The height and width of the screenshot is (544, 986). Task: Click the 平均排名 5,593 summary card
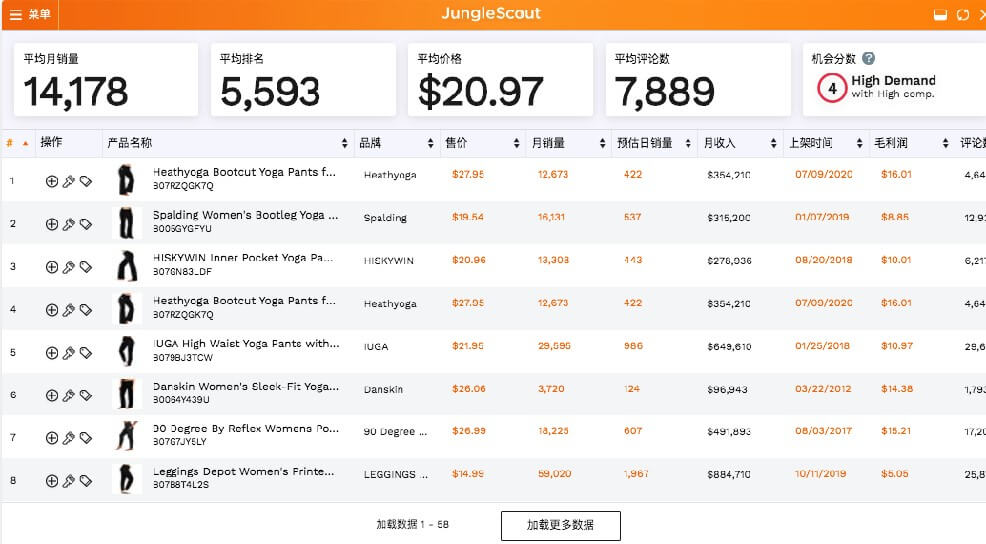tap(303, 80)
